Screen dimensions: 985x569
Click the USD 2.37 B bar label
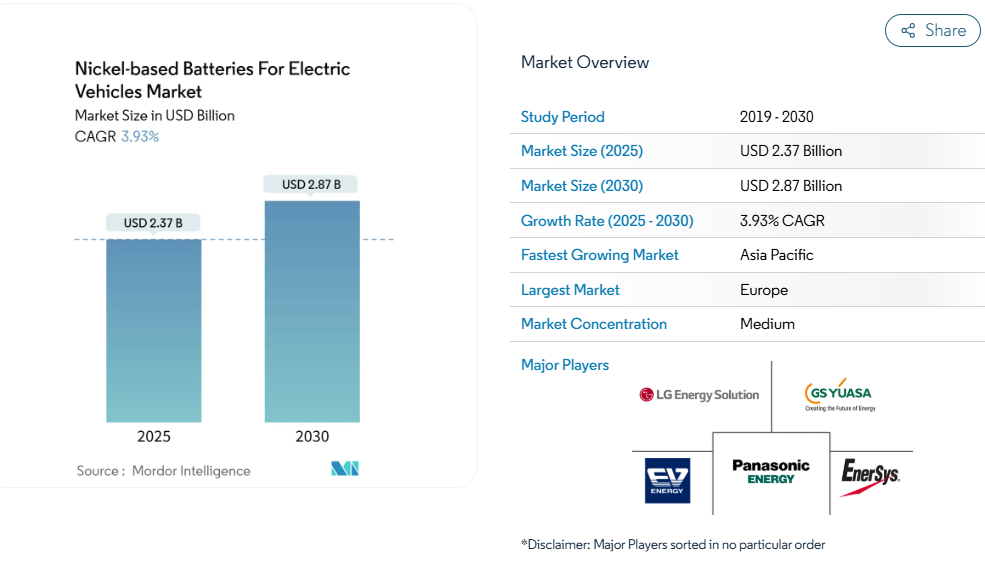click(x=153, y=223)
